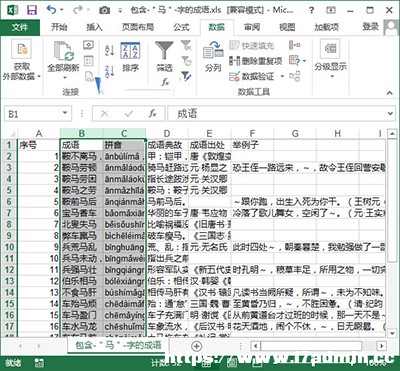Open Get External Data (获取外部数据)
400x371 pixels.
pos(21,60)
